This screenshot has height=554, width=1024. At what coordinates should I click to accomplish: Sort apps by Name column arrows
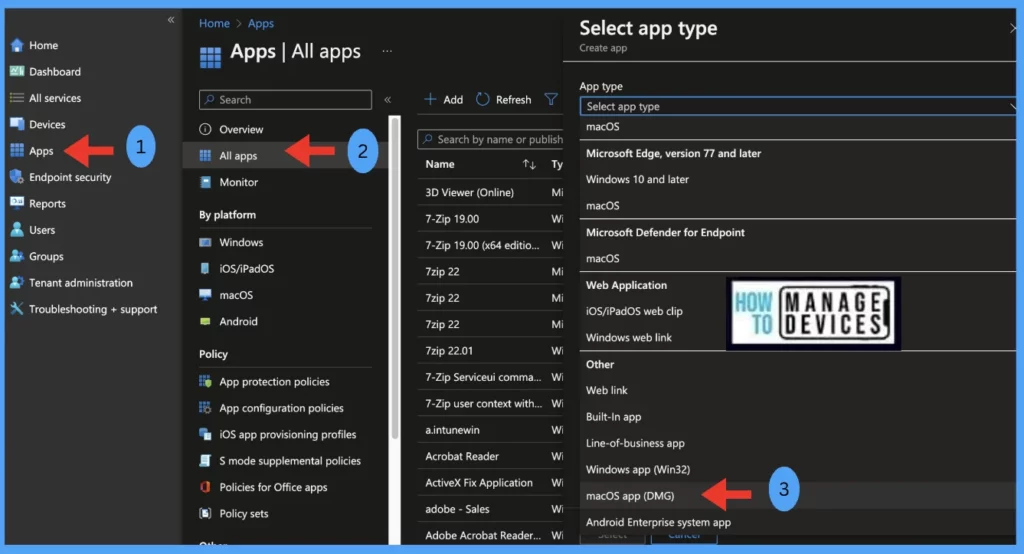click(529, 165)
